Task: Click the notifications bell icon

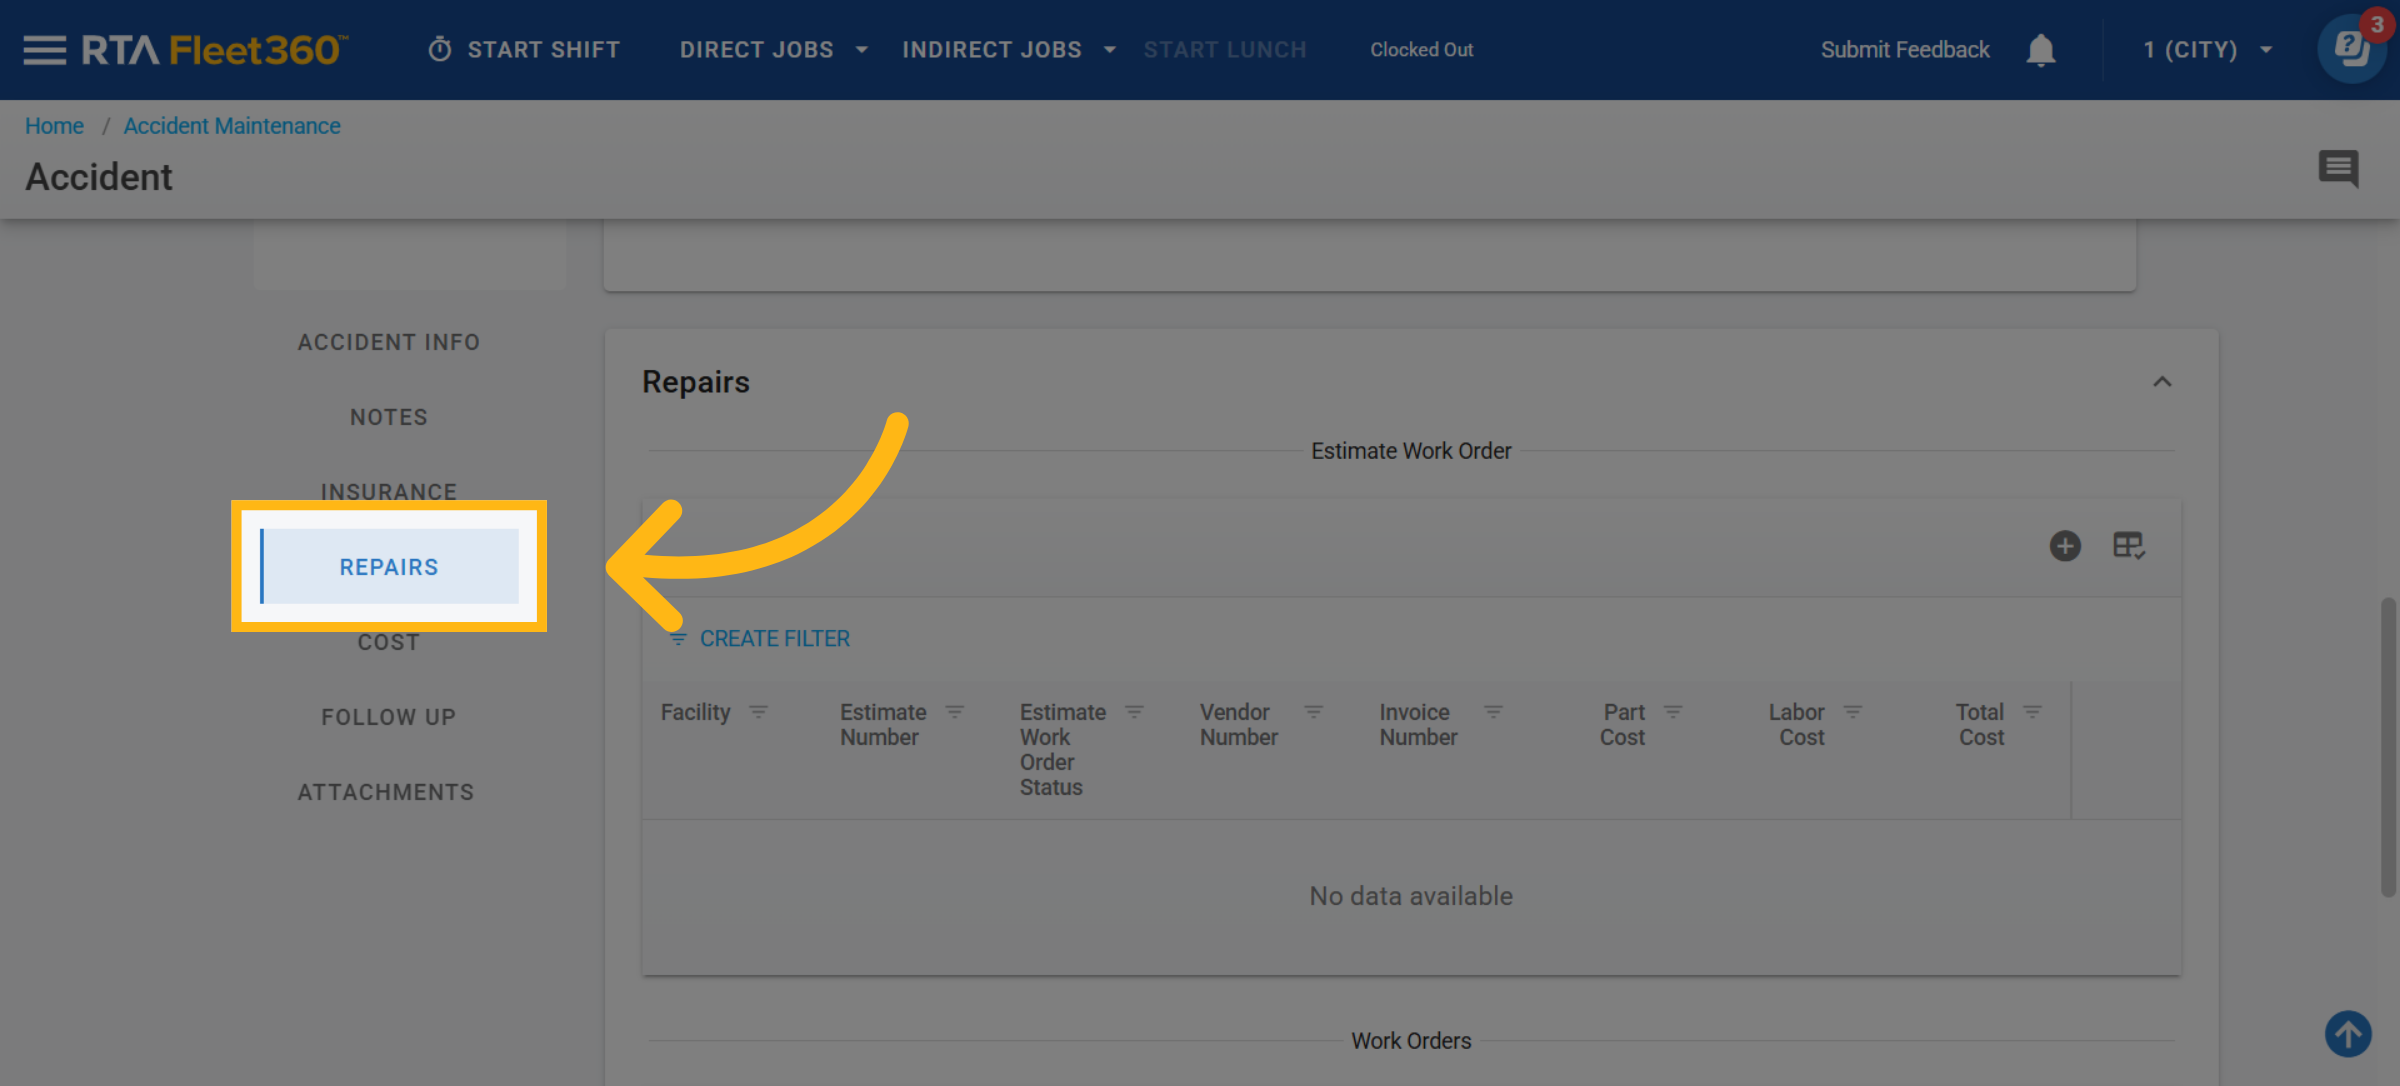Action: [x=2040, y=50]
